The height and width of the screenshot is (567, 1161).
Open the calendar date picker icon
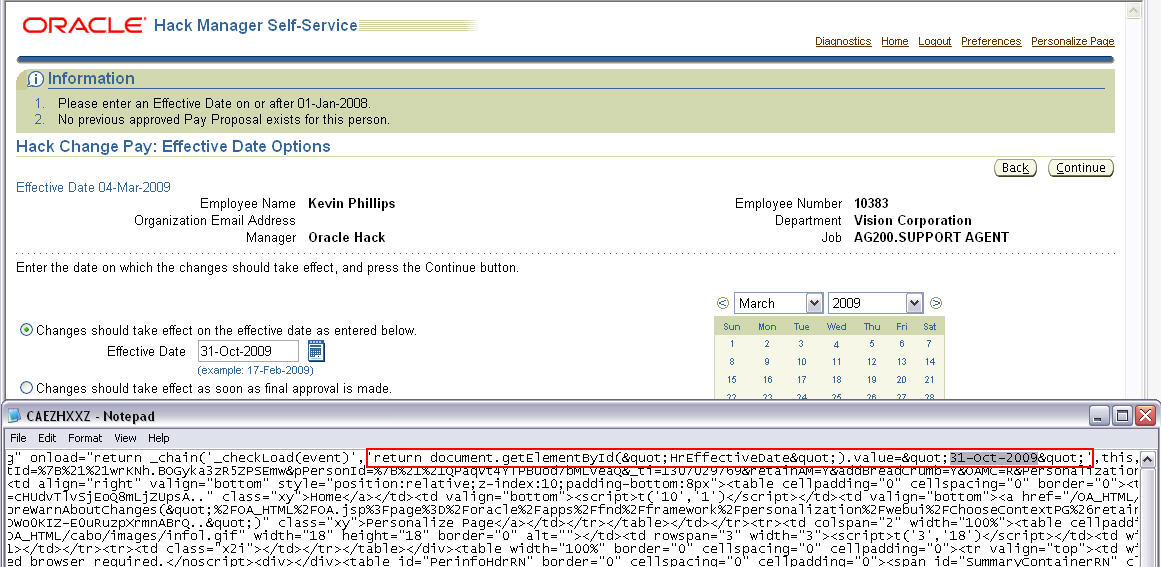click(316, 351)
